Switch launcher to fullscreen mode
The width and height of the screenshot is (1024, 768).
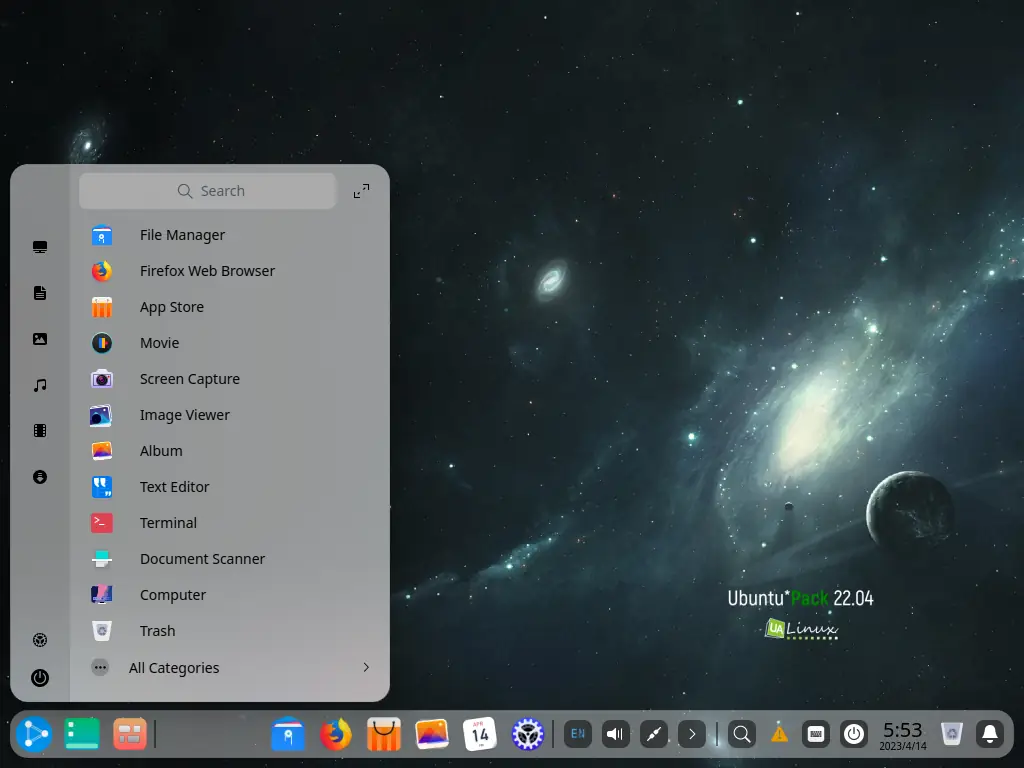361,191
